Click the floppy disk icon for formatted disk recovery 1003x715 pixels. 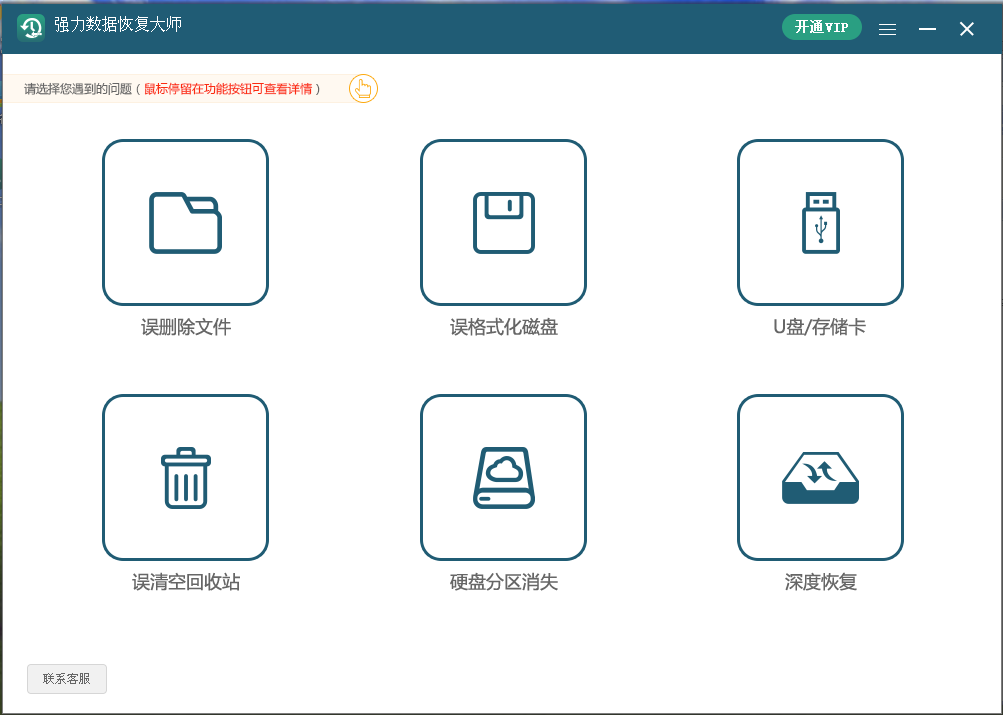coord(503,222)
